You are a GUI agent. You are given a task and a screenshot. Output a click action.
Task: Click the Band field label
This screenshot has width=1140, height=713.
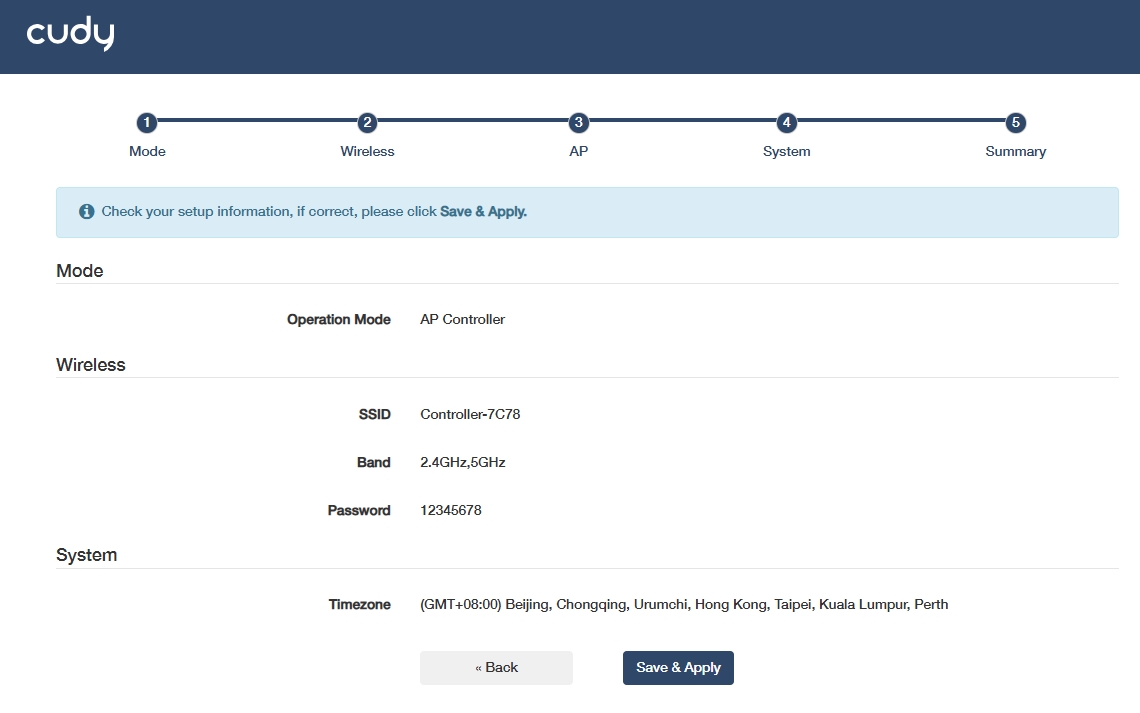coord(374,462)
